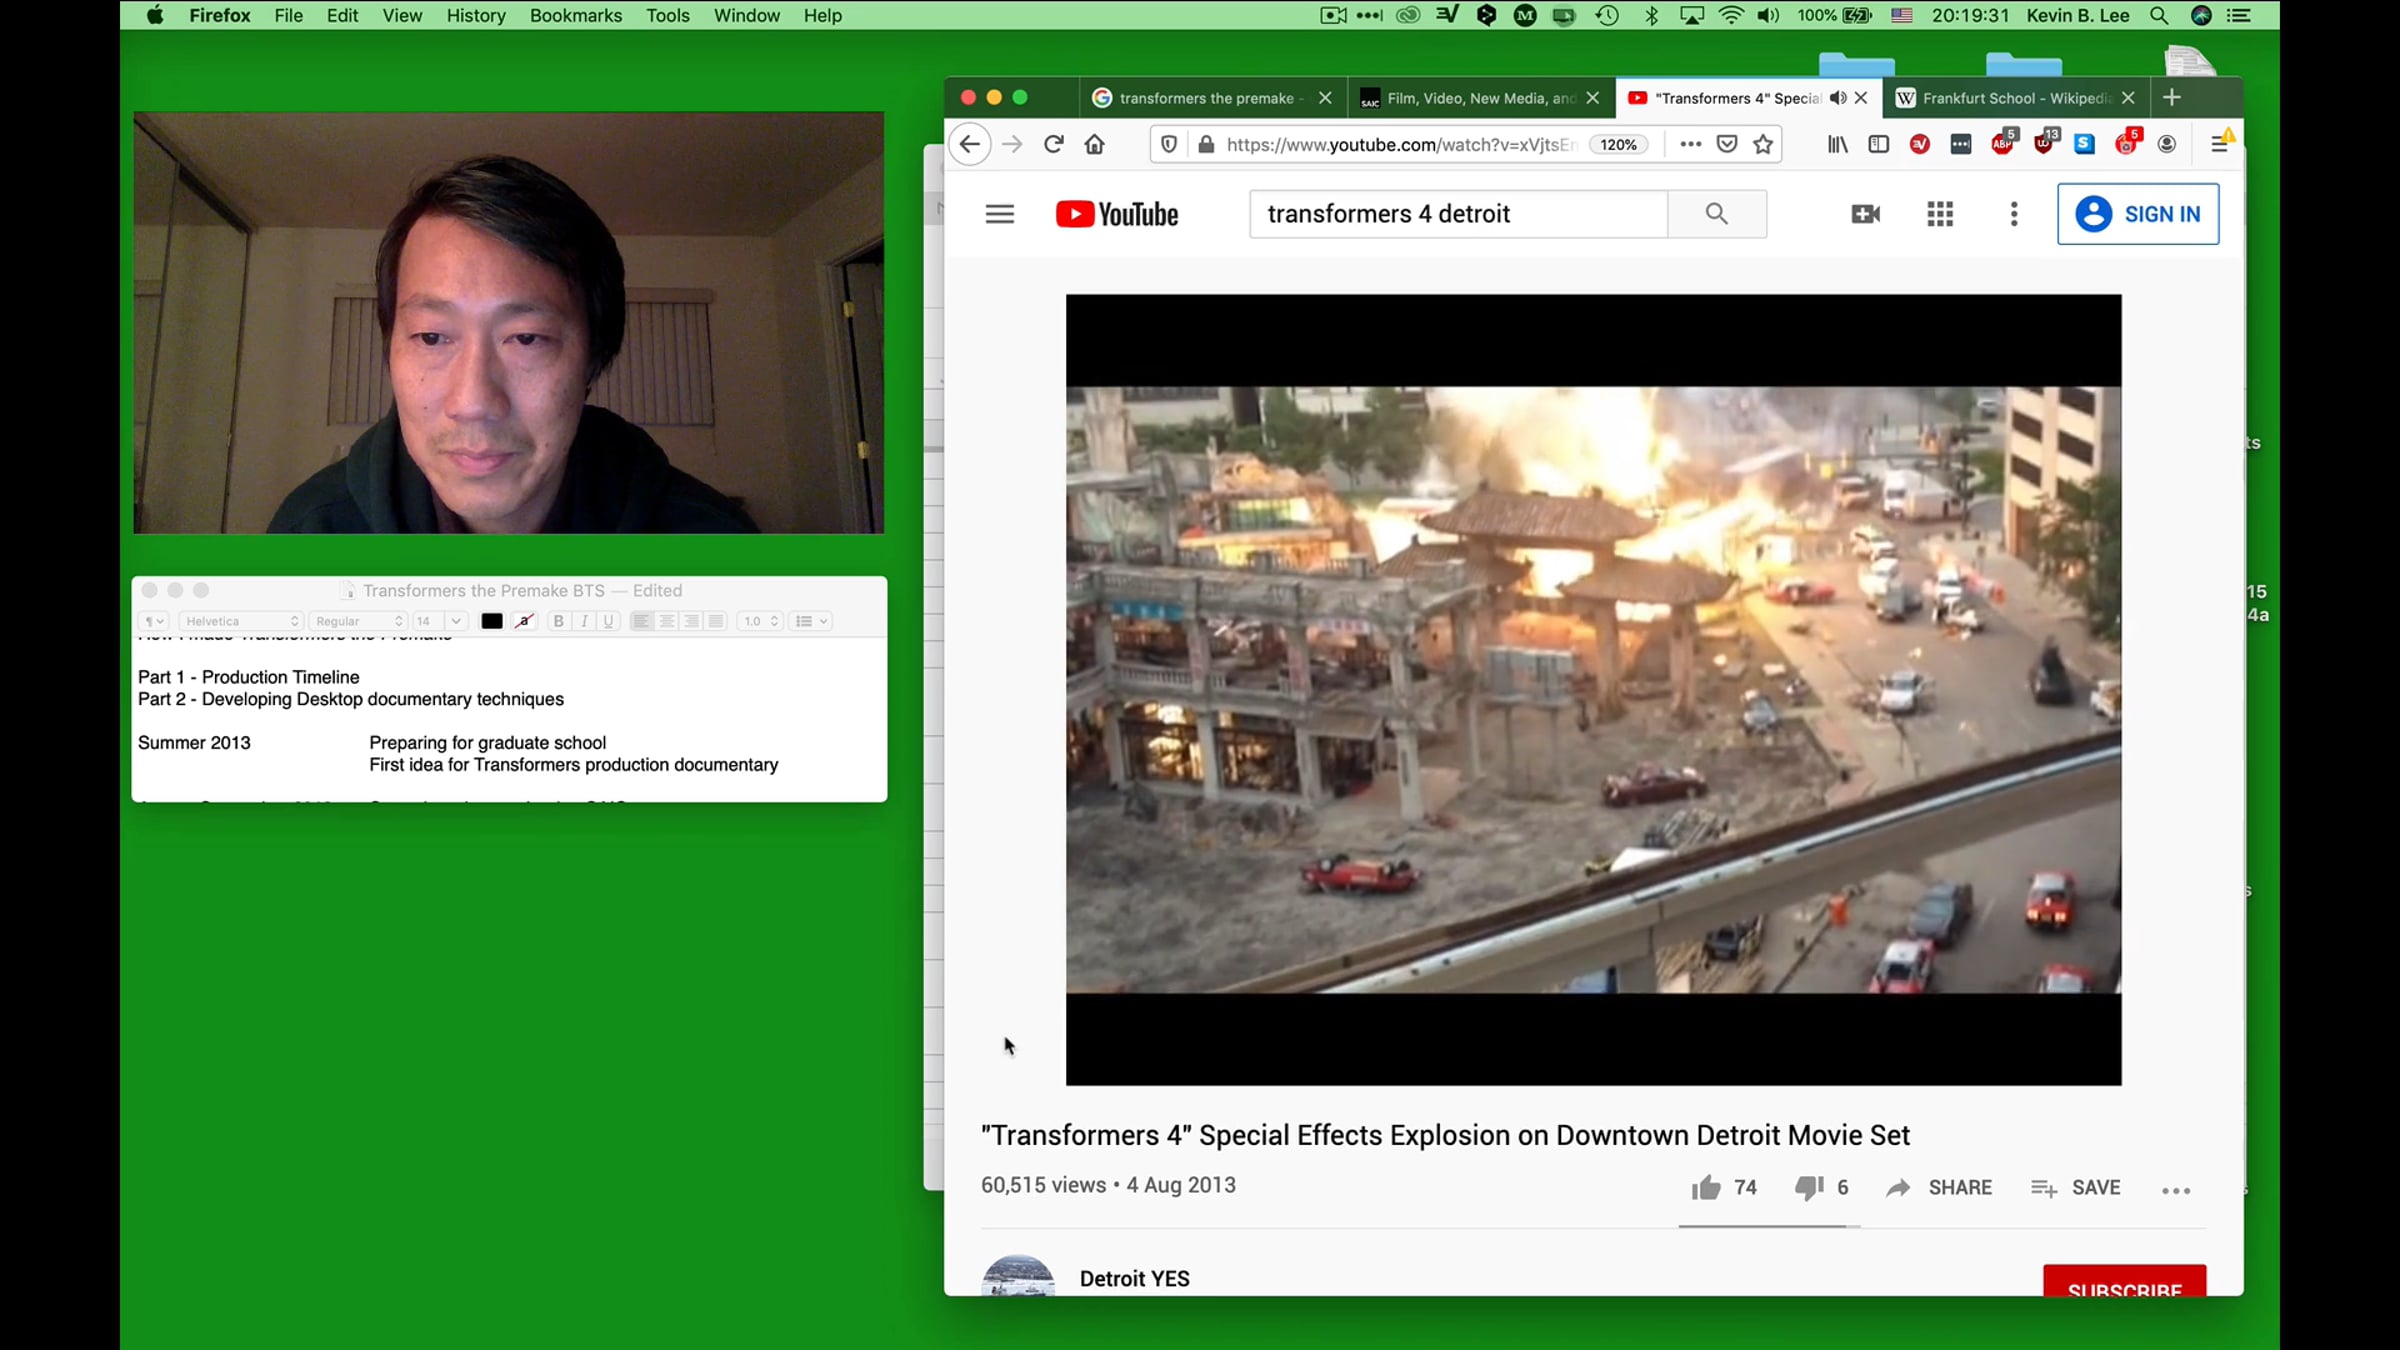Go to the Firefox home page
The image size is (2400, 1350).
click(1094, 144)
